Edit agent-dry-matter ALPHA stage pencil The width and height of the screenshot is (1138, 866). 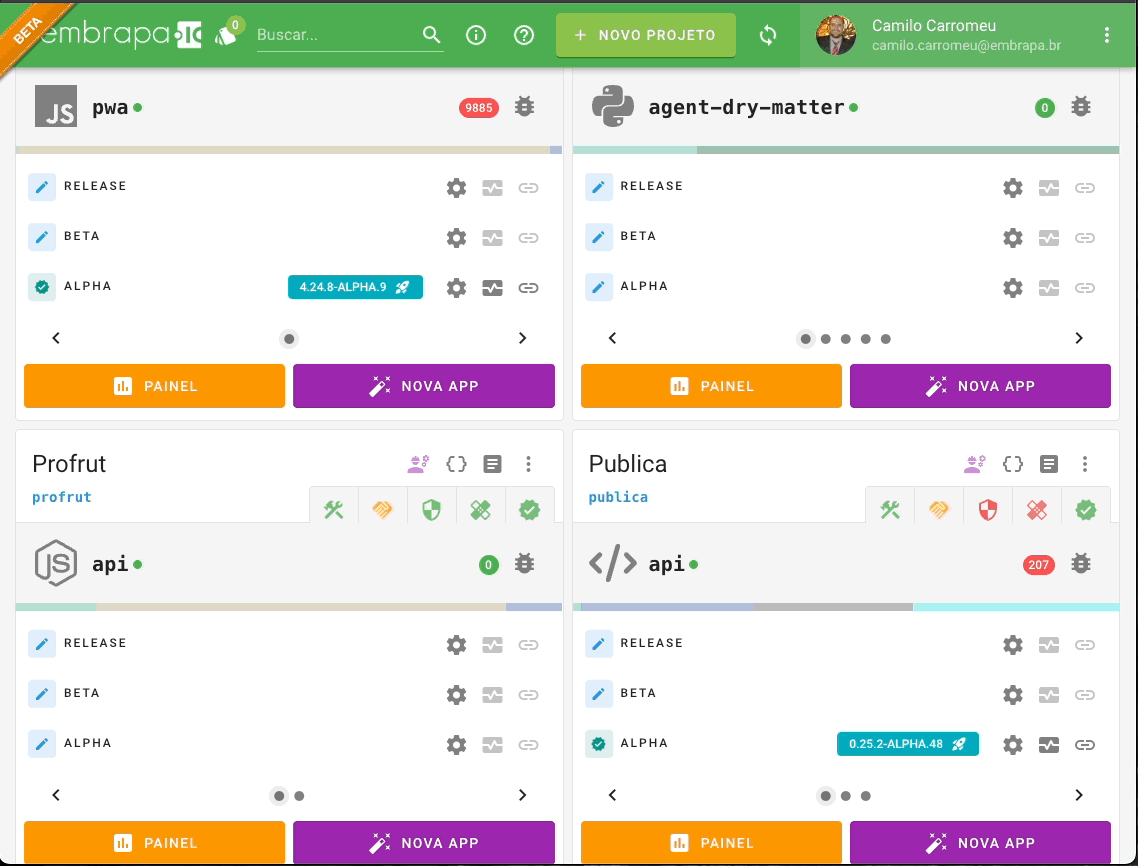tap(599, 287)
